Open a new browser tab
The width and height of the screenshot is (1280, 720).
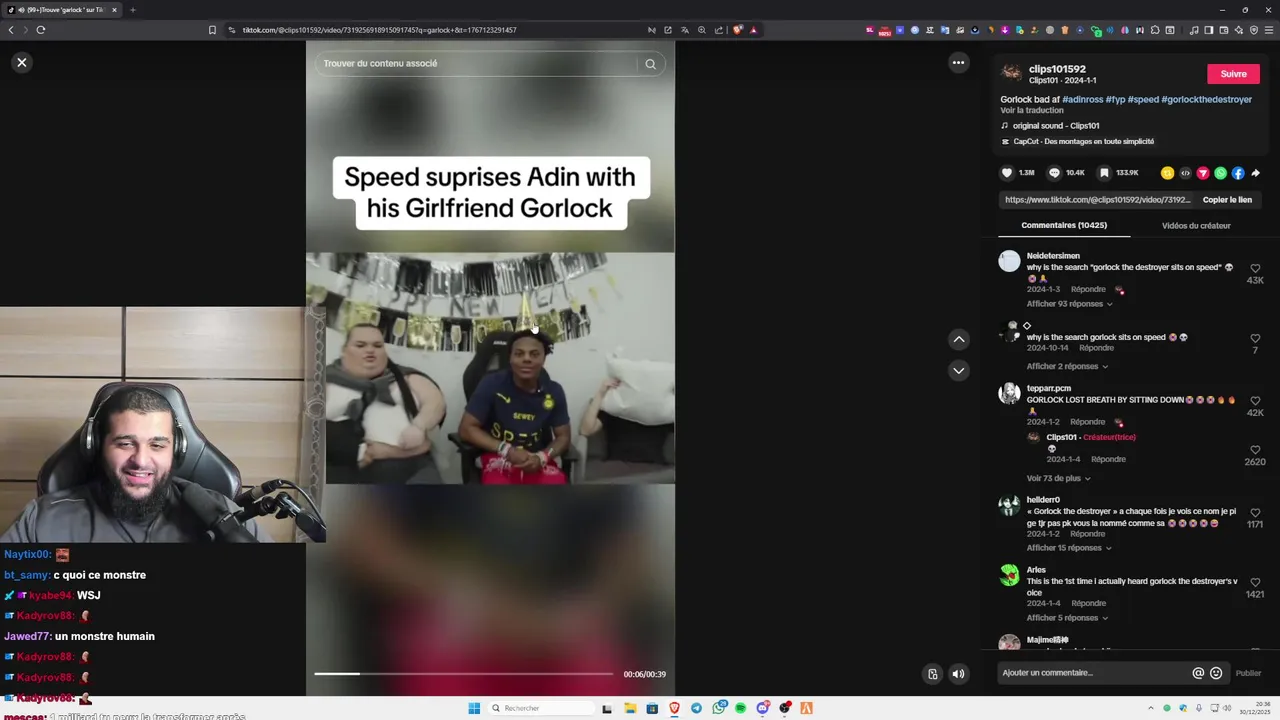click(x=132, y=10)
